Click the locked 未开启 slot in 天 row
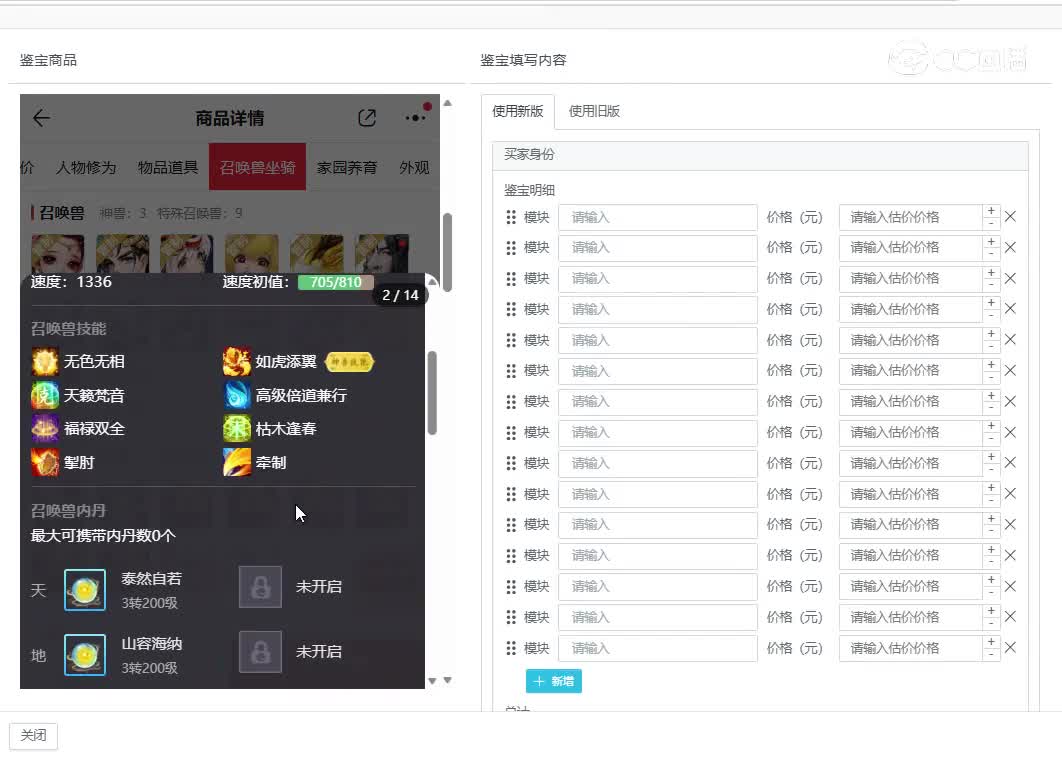1062x760 pixels. (261, 587)
